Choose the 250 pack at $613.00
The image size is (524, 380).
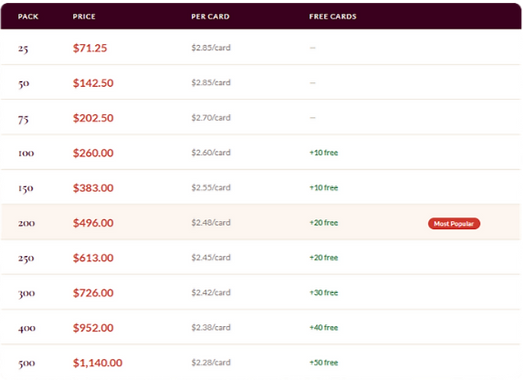261,257
